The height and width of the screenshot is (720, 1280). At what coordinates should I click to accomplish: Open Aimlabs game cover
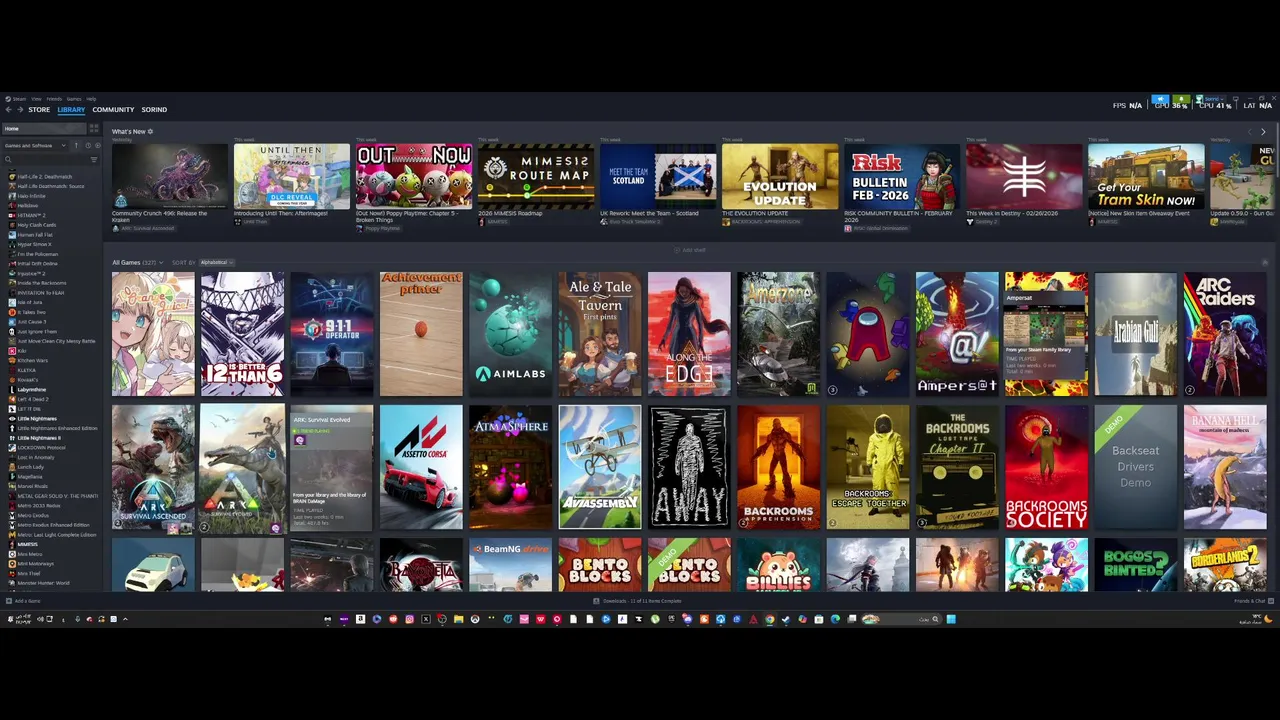(510, 334)
